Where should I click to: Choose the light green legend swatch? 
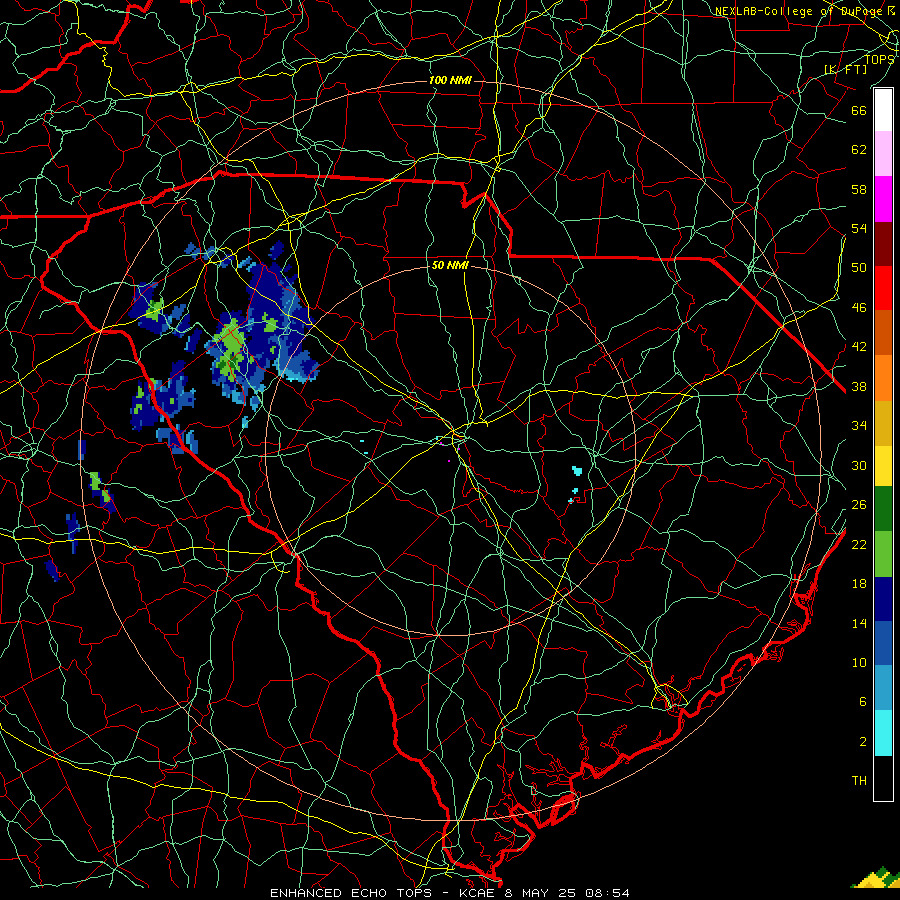pos(883,554)
